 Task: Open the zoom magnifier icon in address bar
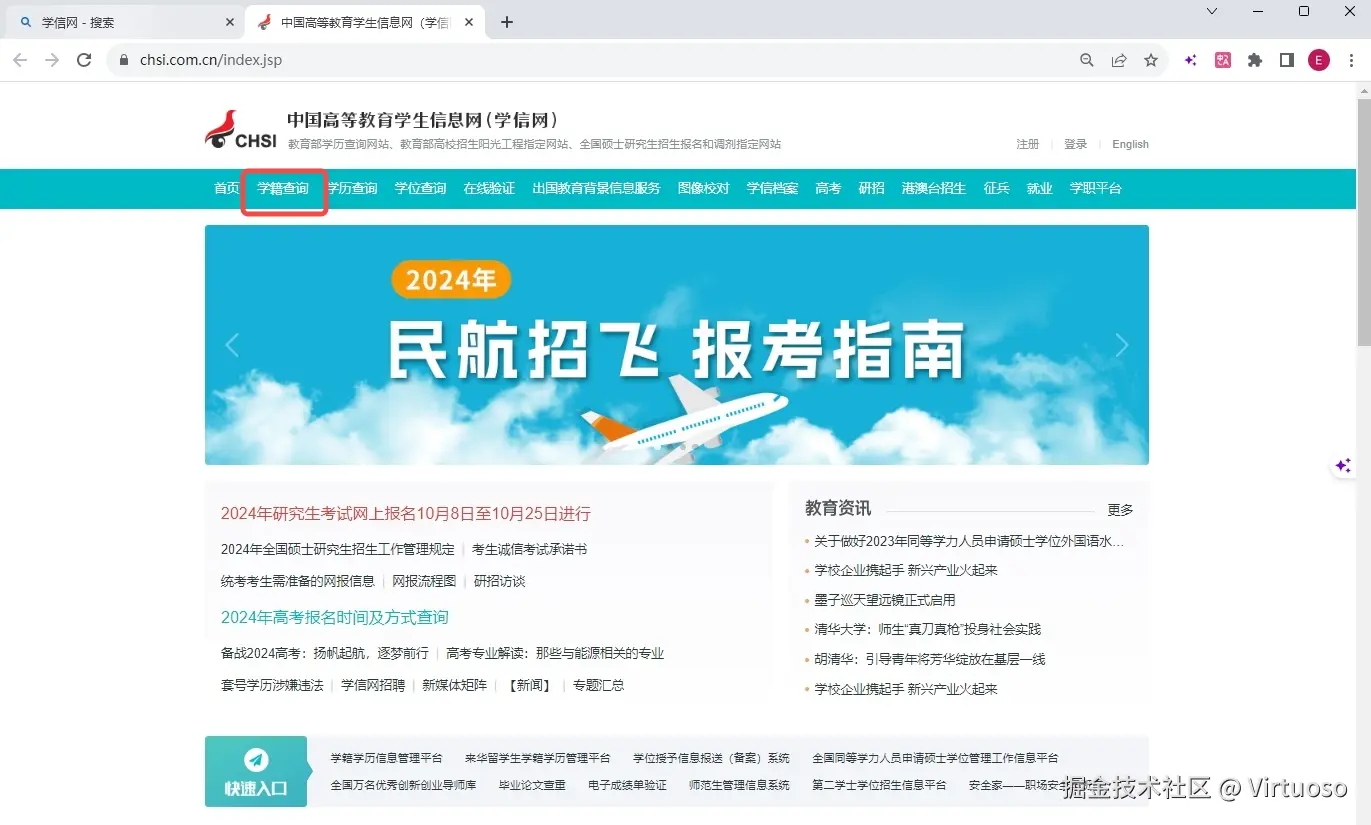[x=1087, y=60]
